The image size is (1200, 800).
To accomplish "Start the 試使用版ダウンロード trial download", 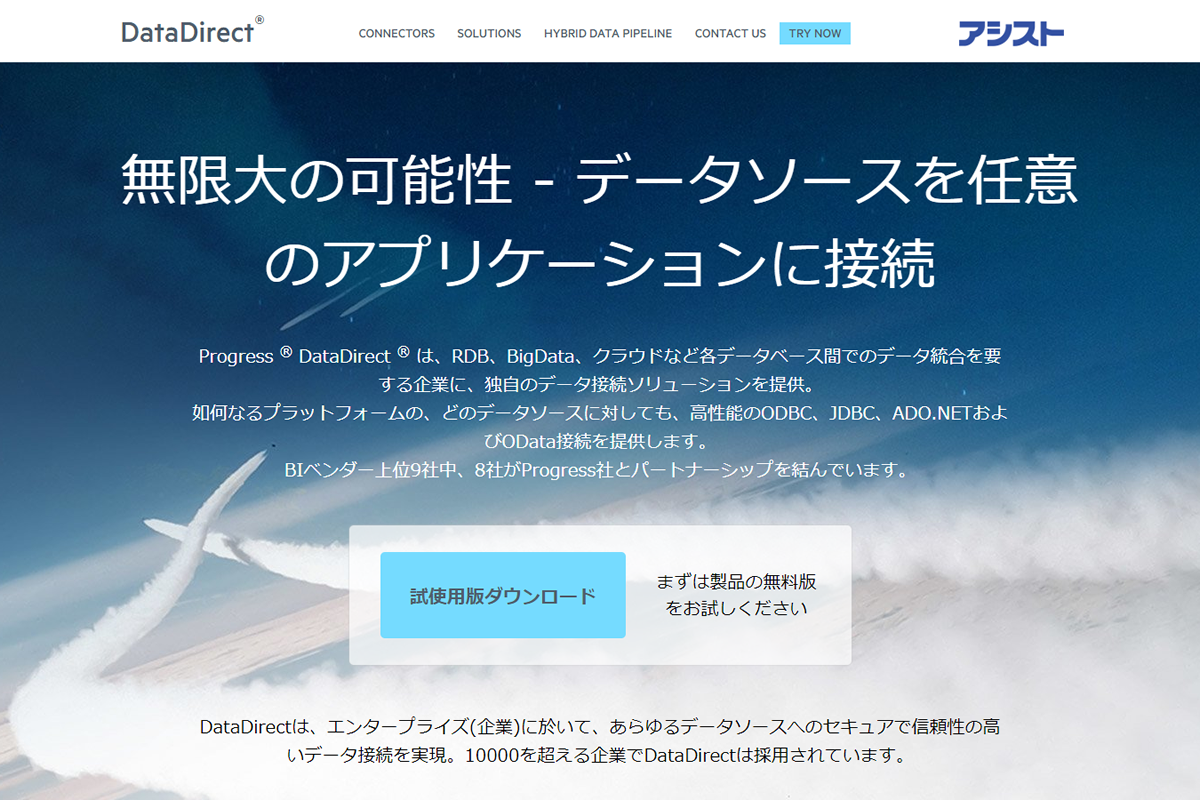I will point(503,595).
